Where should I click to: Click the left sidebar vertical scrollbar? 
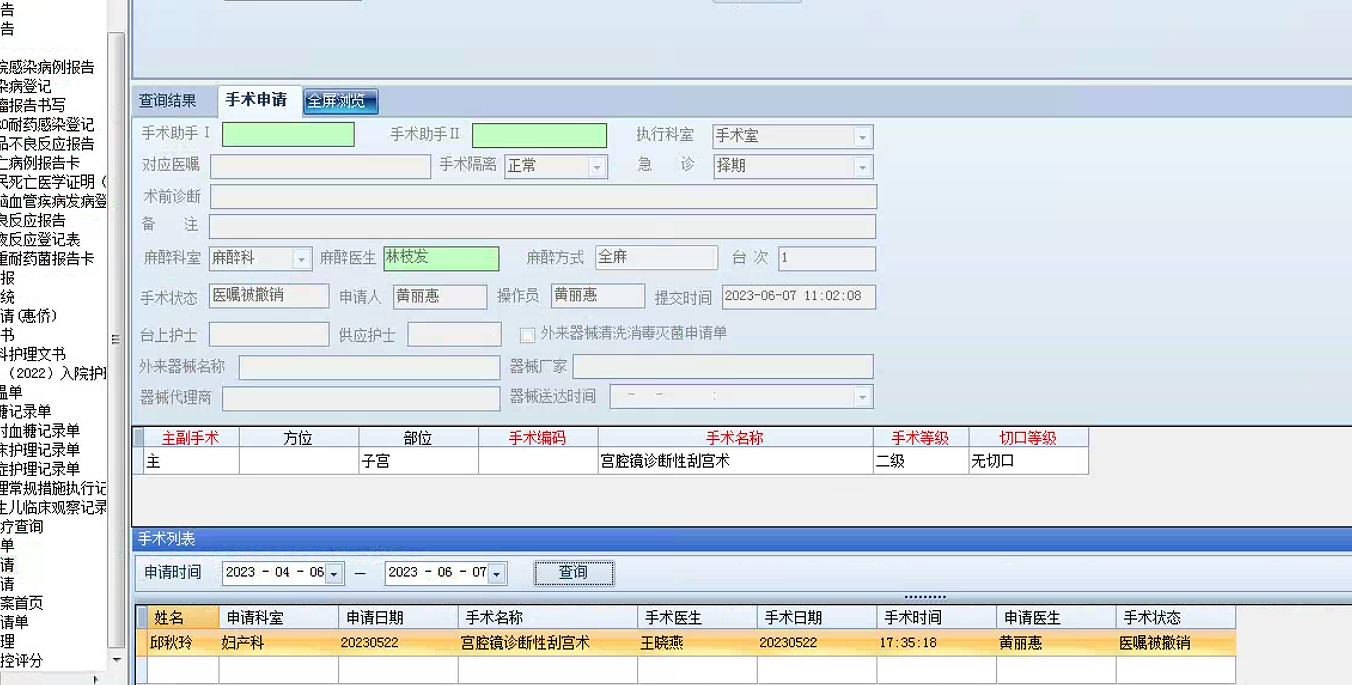pyautogui.click(x=116, y=340)
